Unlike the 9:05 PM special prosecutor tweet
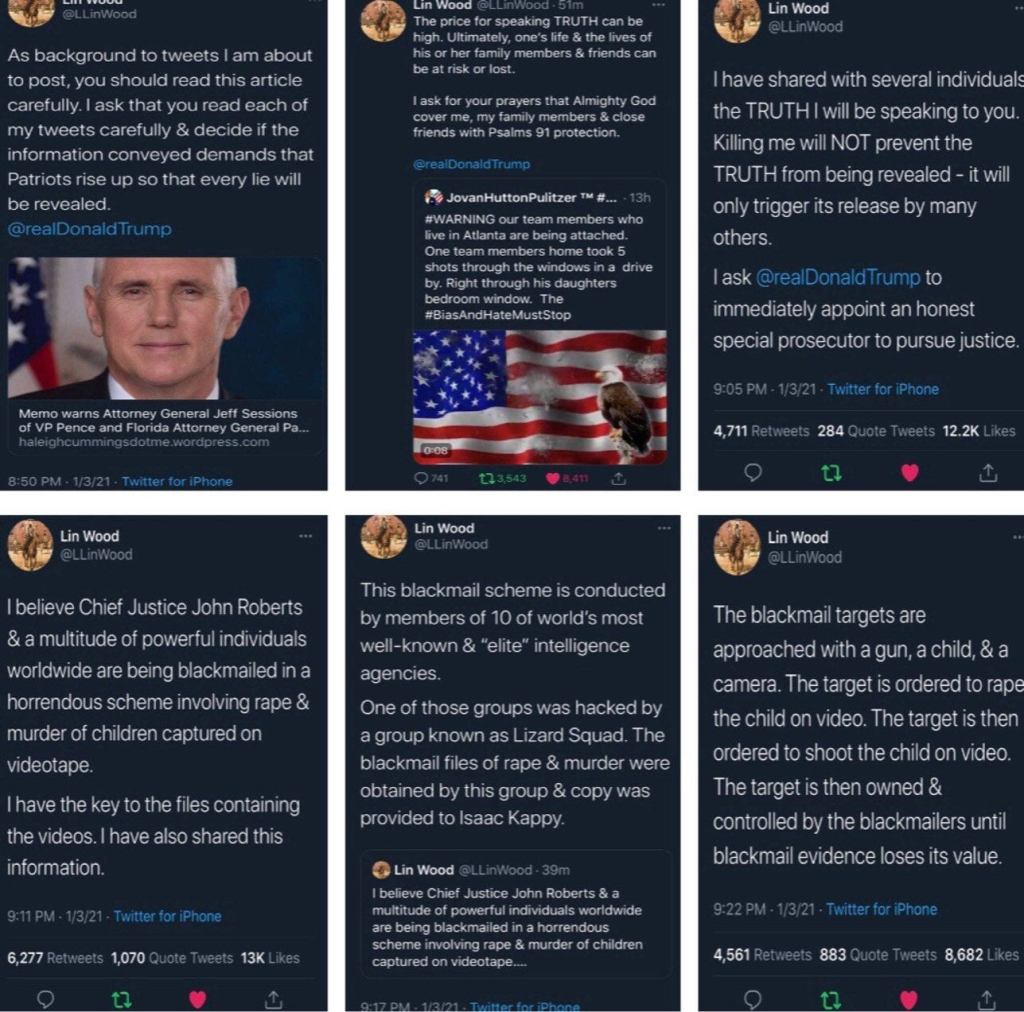 coord(910,472)
